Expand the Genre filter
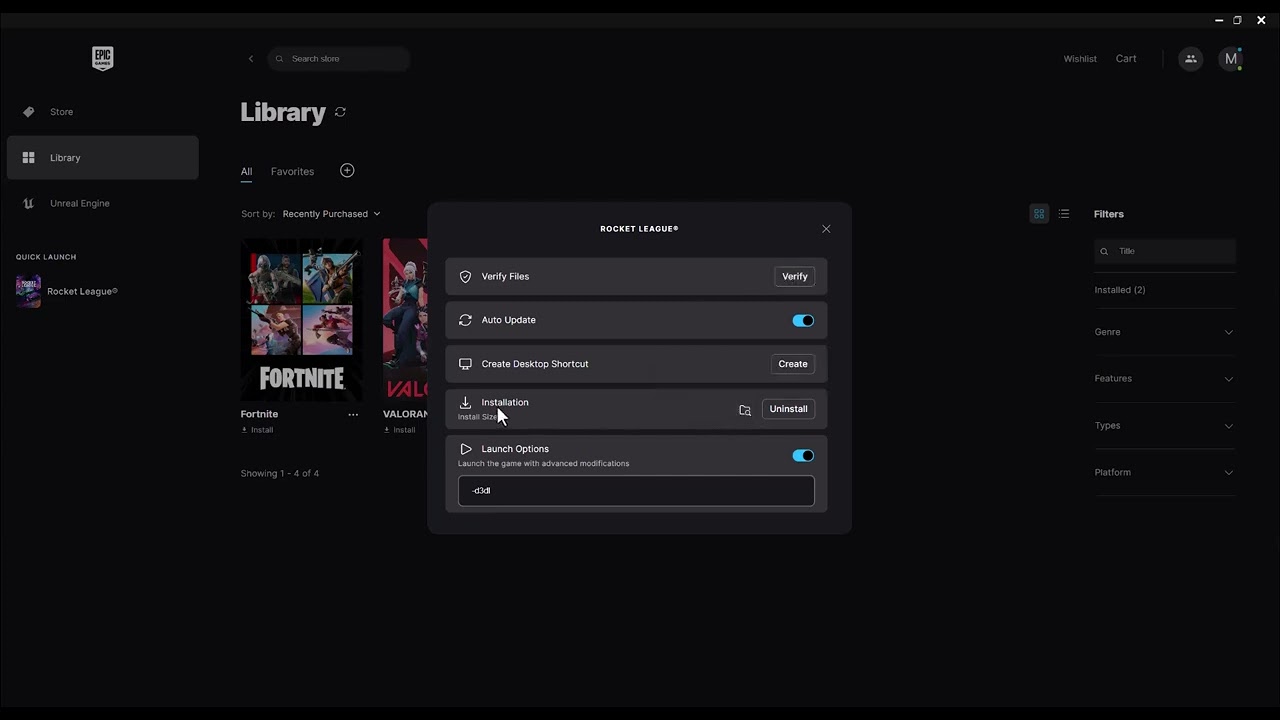1280x720 pixels. 1164,332
